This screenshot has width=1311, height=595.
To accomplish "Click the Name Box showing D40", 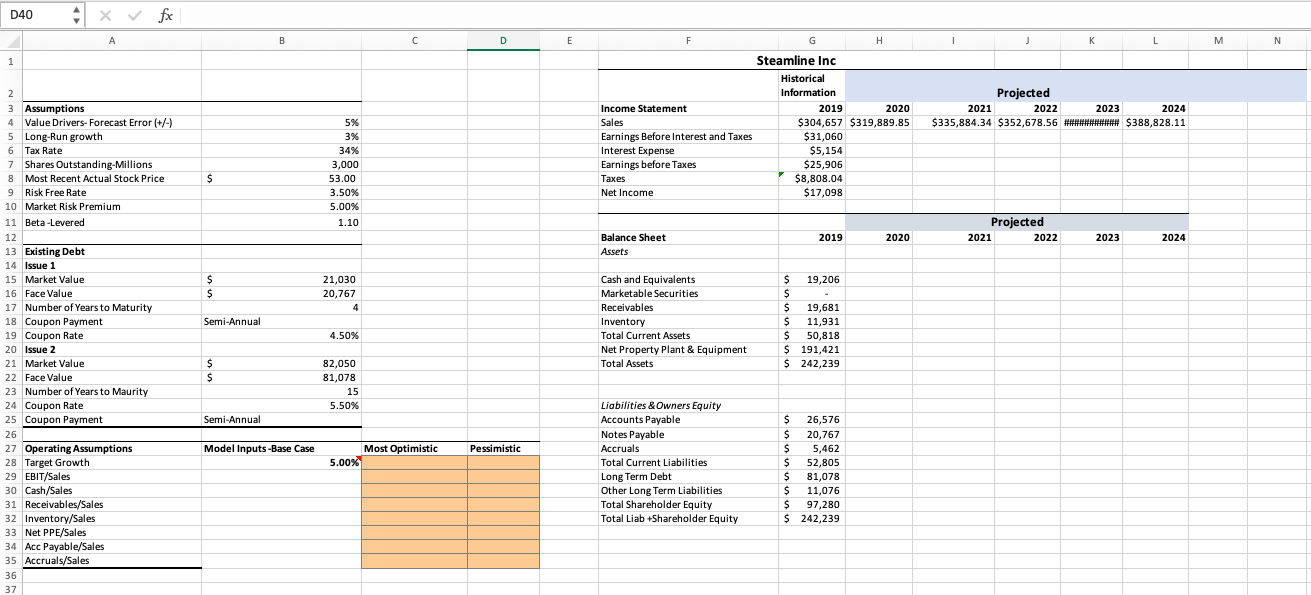I will (35, 15).
